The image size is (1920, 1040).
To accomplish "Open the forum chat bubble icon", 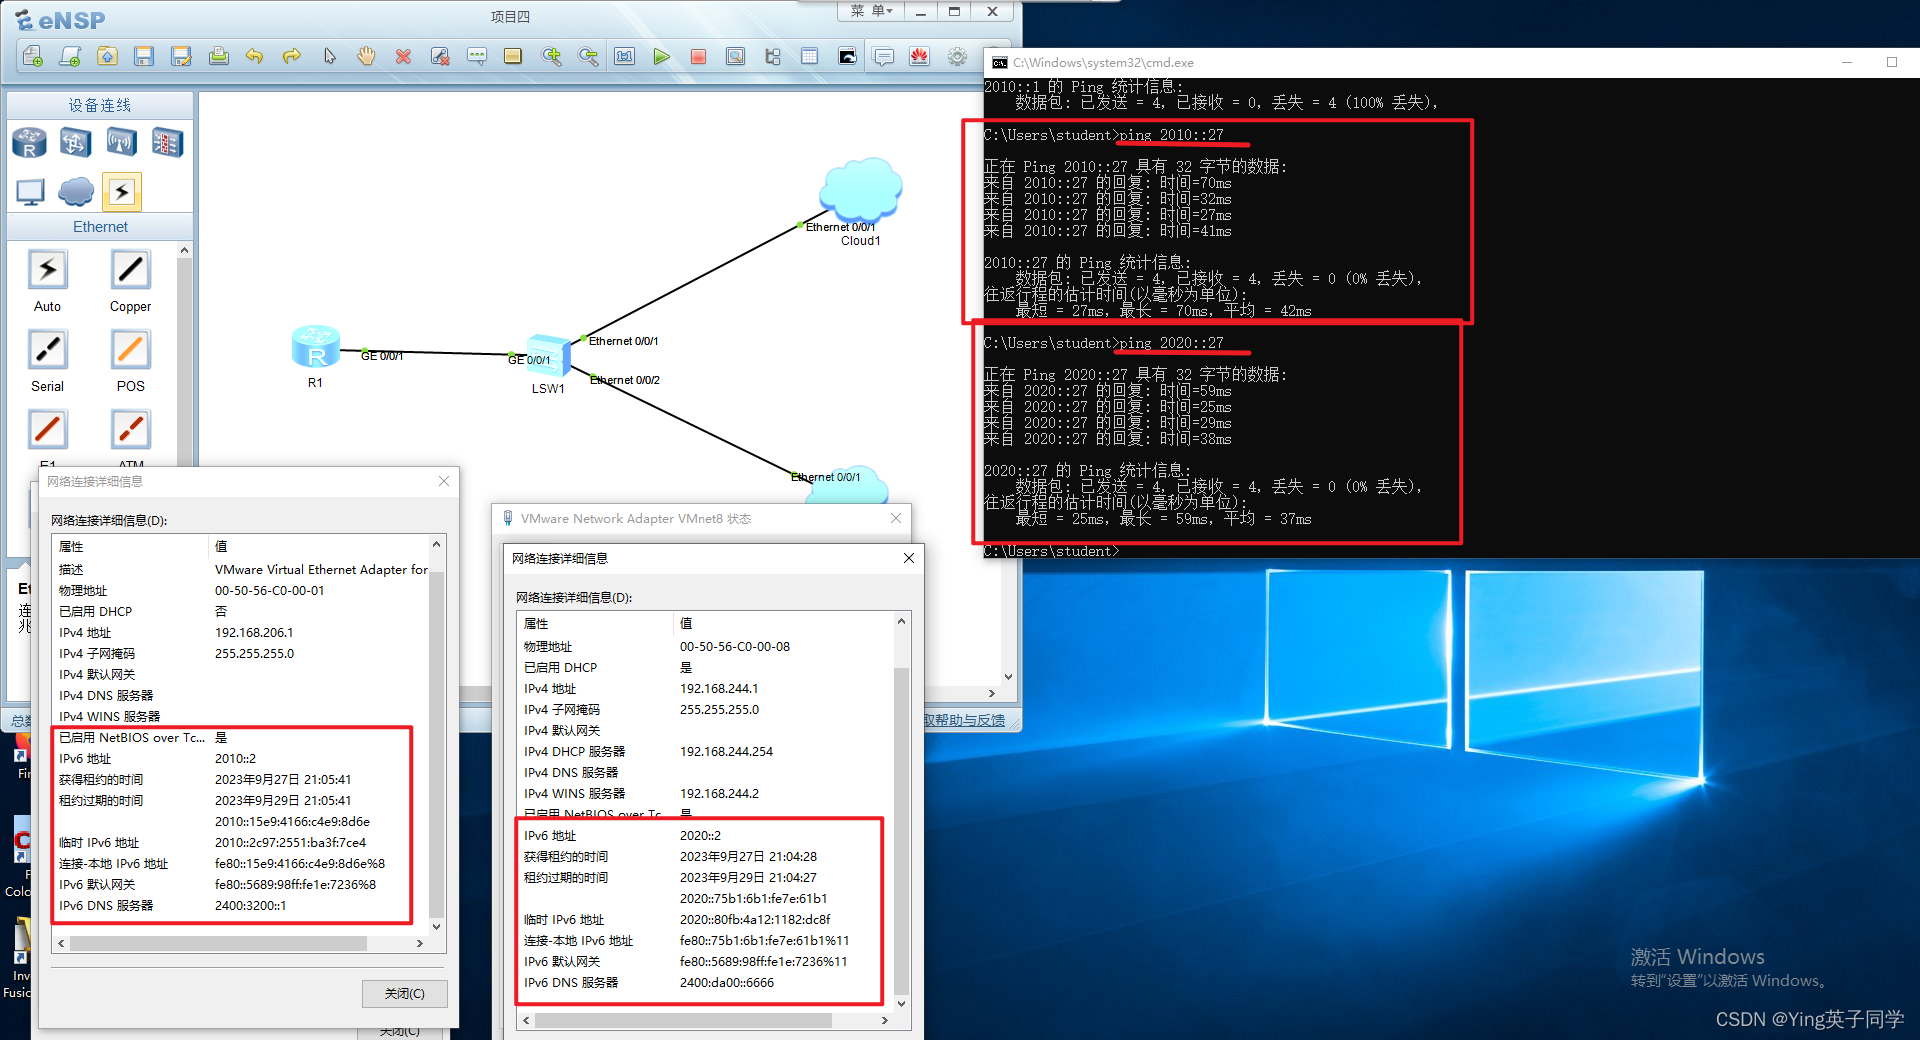I will (883, 56).
